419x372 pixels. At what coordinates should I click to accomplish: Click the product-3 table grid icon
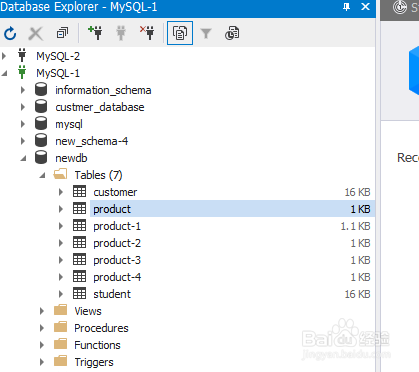pos(79,260)
